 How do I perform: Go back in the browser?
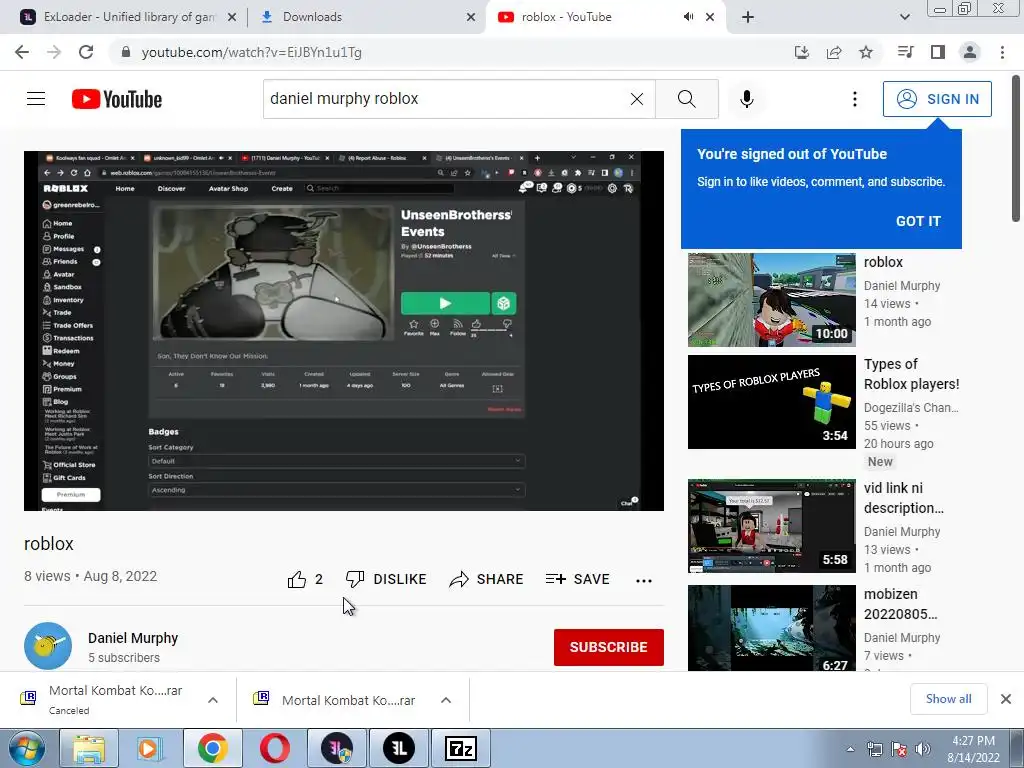click(x=22, y=52)
